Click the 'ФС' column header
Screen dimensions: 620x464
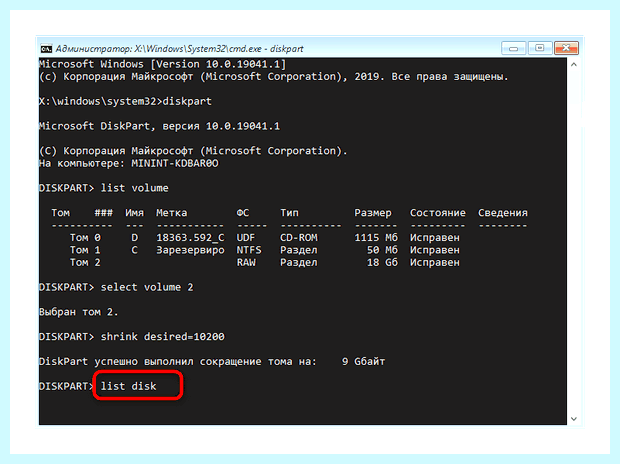click(x=243, y=213)
